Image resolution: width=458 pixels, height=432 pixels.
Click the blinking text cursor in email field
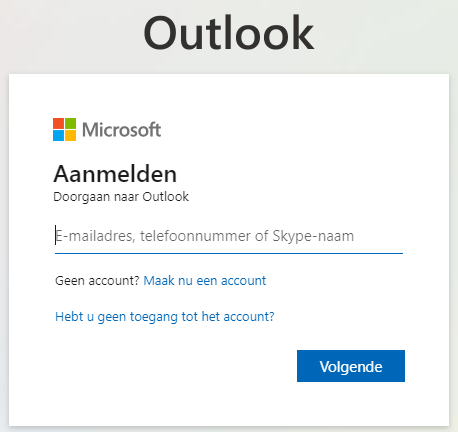pyautogui.click(x=55, y=235)
